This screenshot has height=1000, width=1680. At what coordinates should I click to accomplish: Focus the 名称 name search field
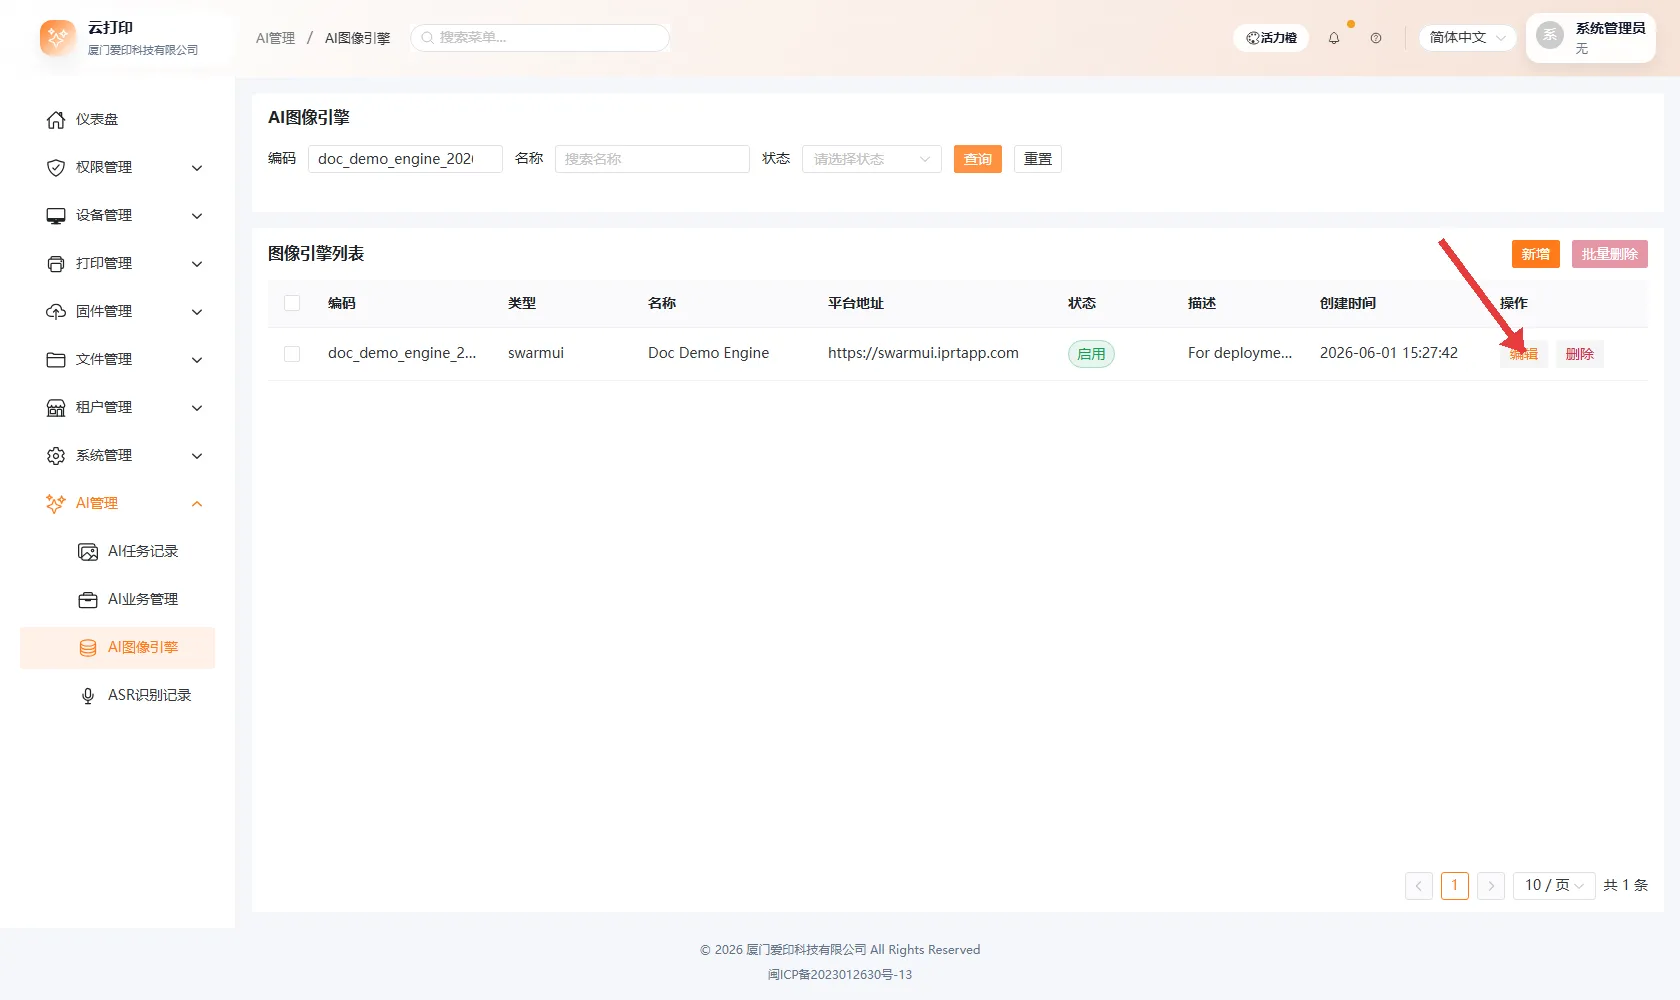652,159
